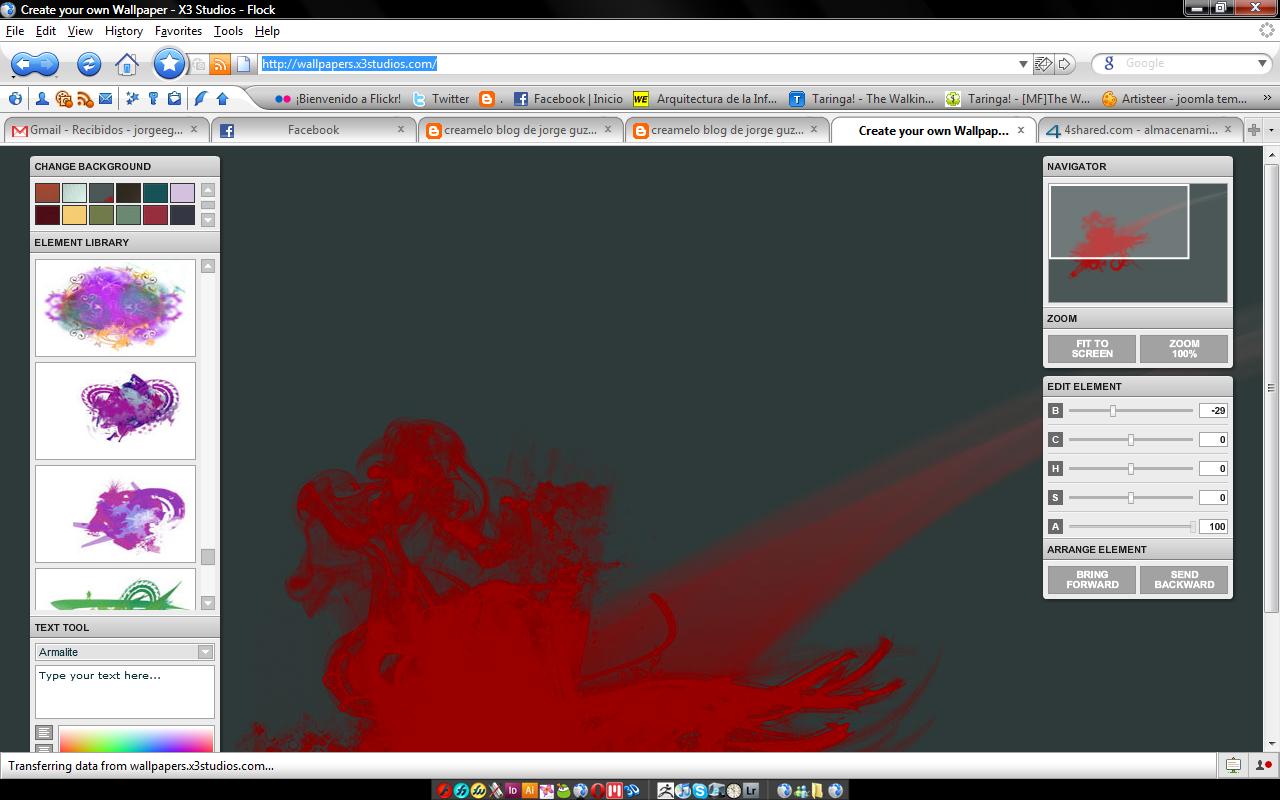Open the mail icon in the Flock toolbar

tap(105, 97)
